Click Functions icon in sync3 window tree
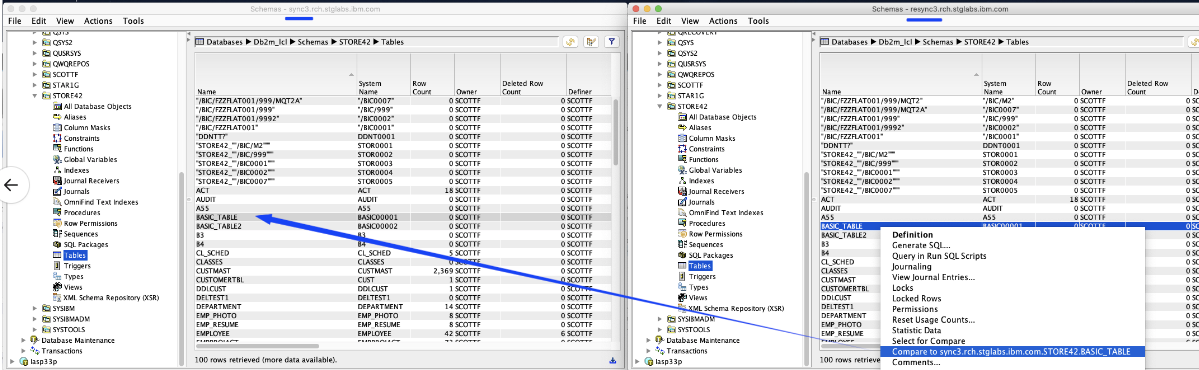Screen dimensions: 1199x370 tap(57, 149)
